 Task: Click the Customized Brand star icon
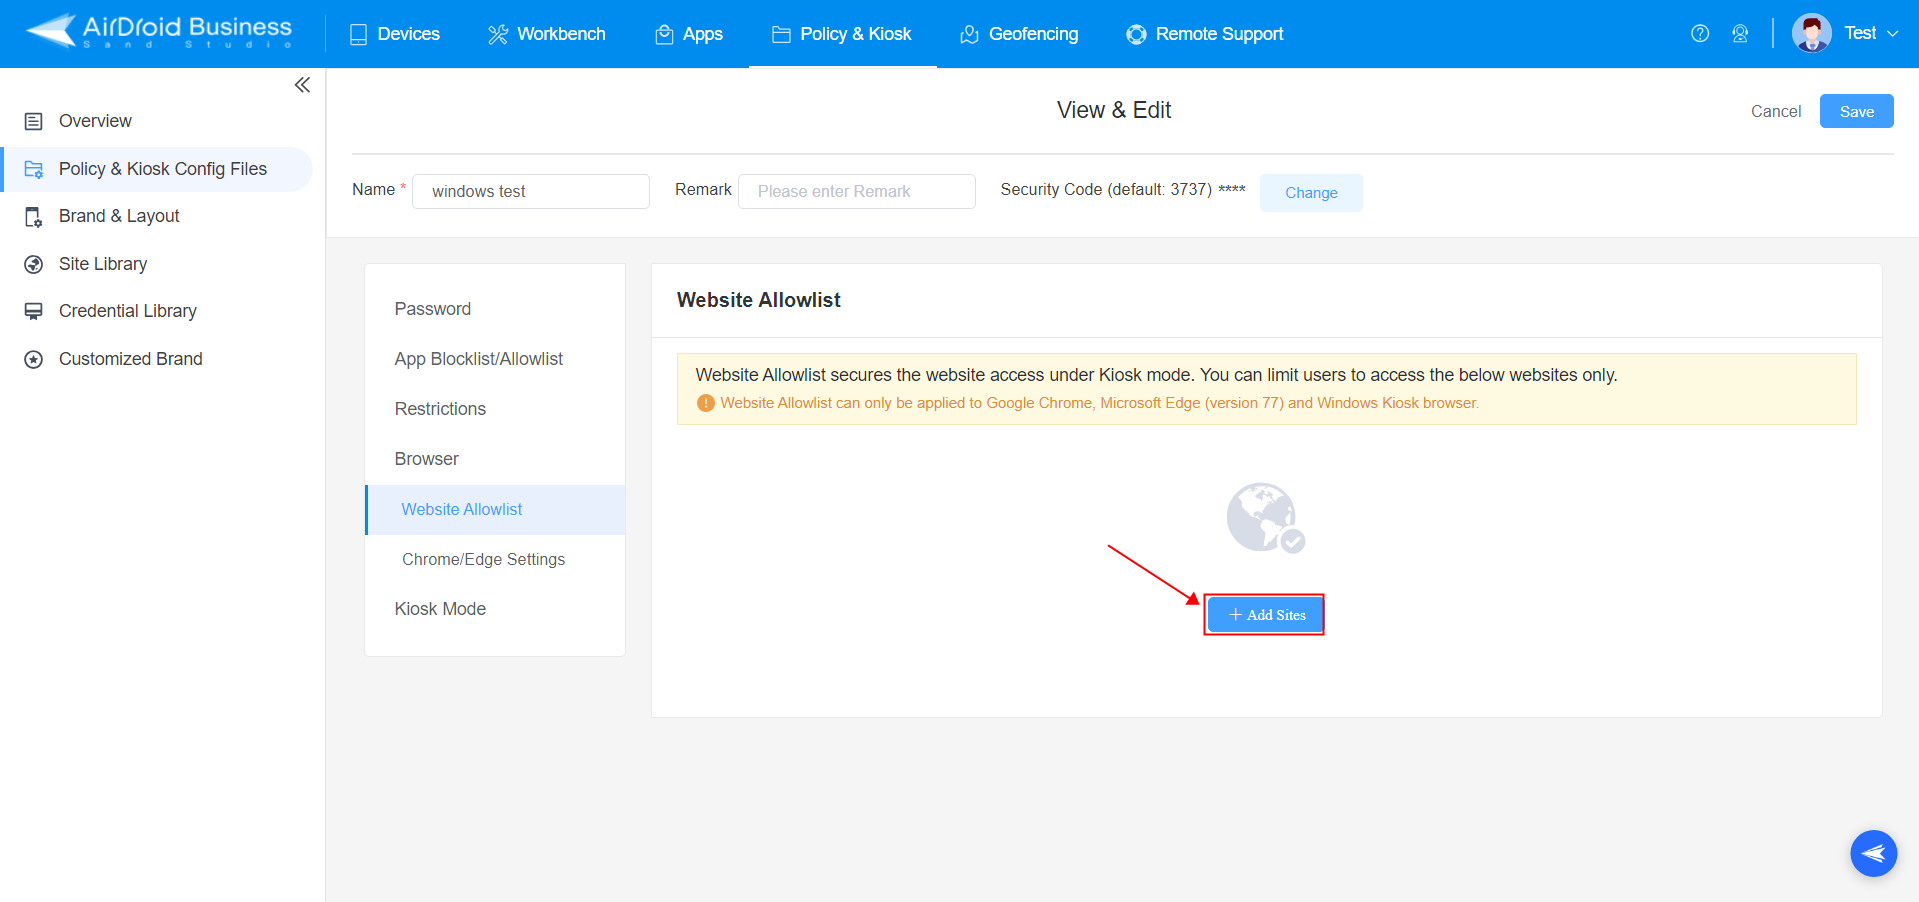[x=34, y=359]
